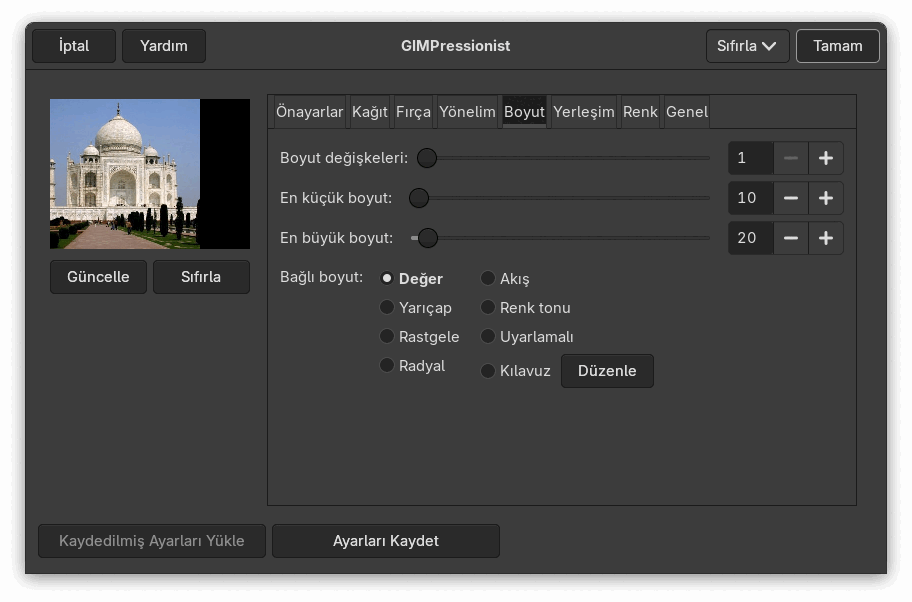Image resolution: width=912 pixels, height=602 pixels.
Task: Click Kaydedilmiş Ayarları Yükle button
Action: 152,541
